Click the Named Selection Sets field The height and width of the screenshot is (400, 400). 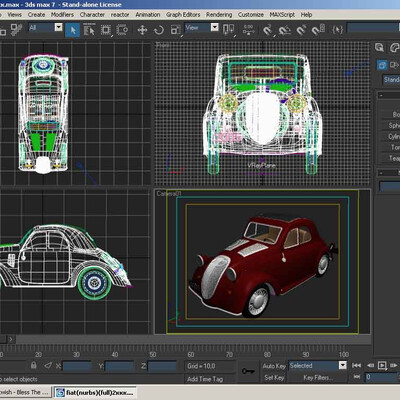coord(373,28)
